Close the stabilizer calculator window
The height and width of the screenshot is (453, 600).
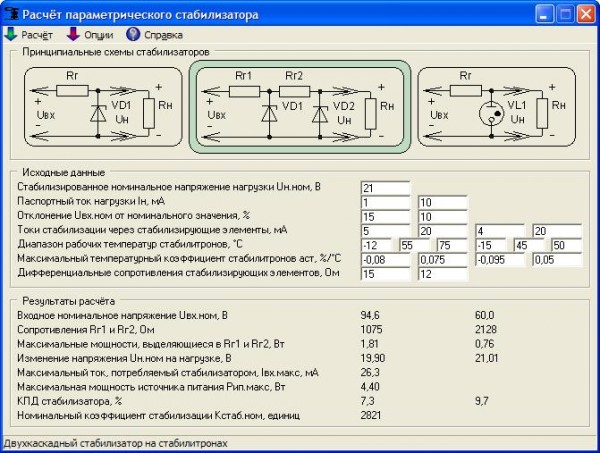585,14
